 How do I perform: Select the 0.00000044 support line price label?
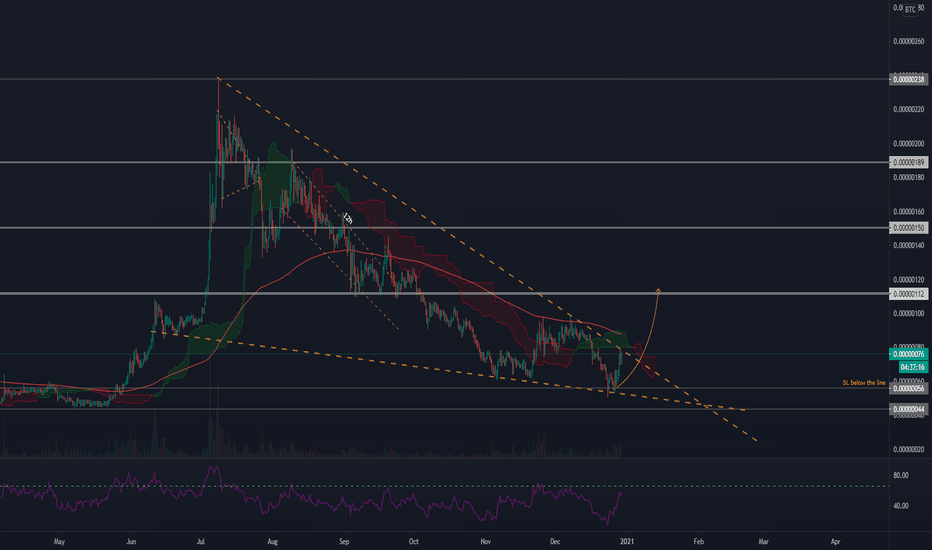(x=909, y=409)
